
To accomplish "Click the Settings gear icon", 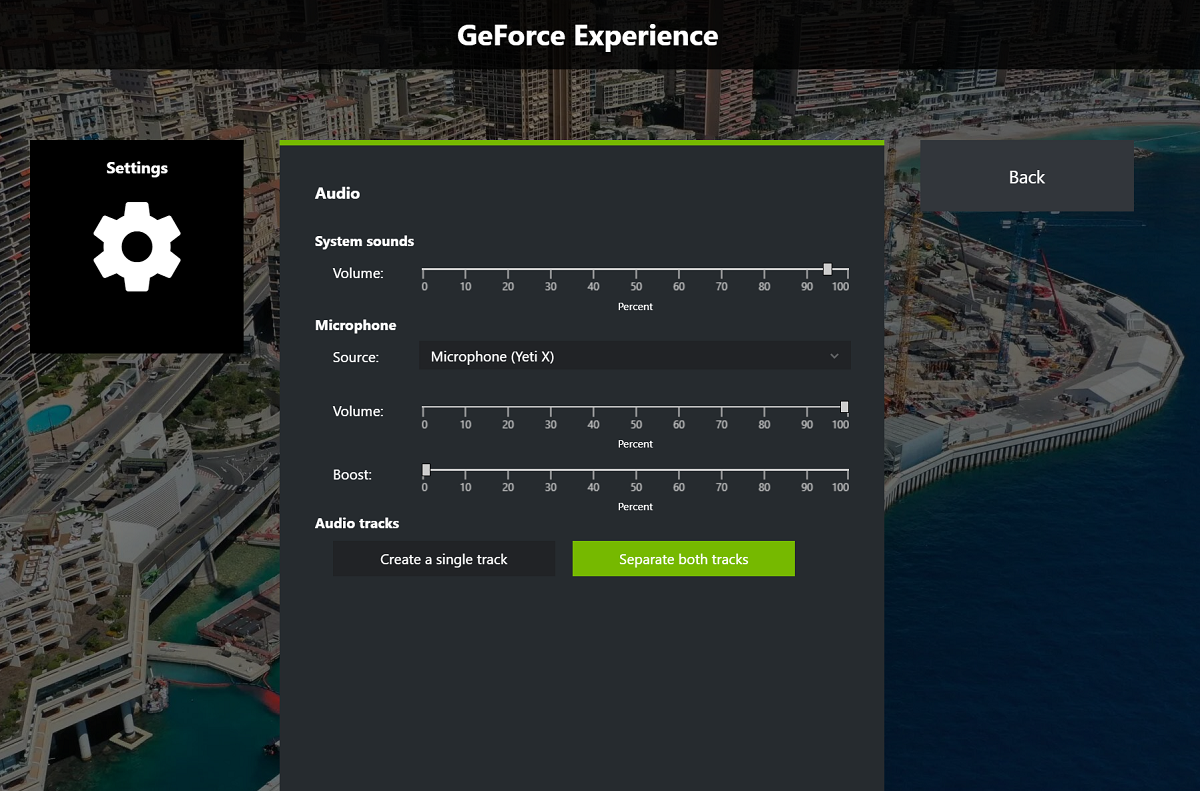I will 137,246.
